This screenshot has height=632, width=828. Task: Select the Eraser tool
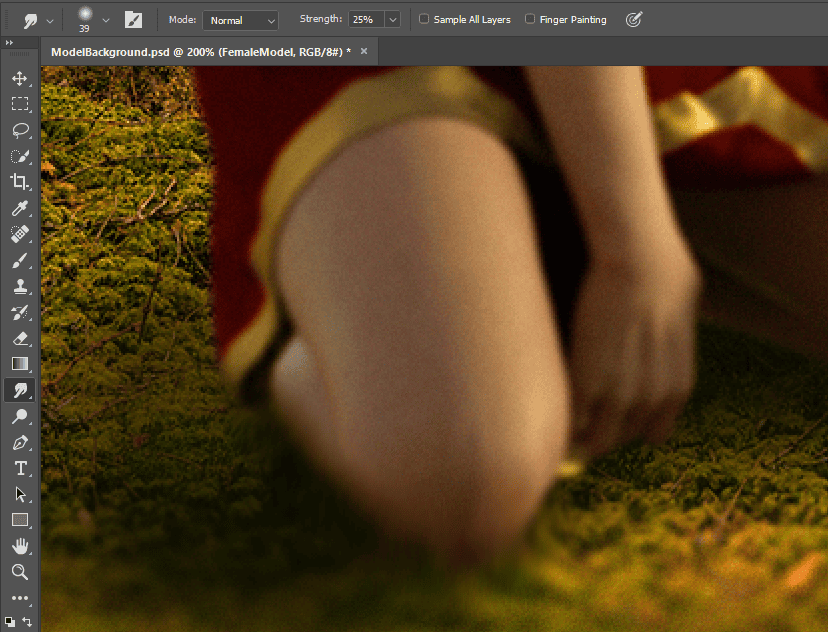click(x=18, y=338)
